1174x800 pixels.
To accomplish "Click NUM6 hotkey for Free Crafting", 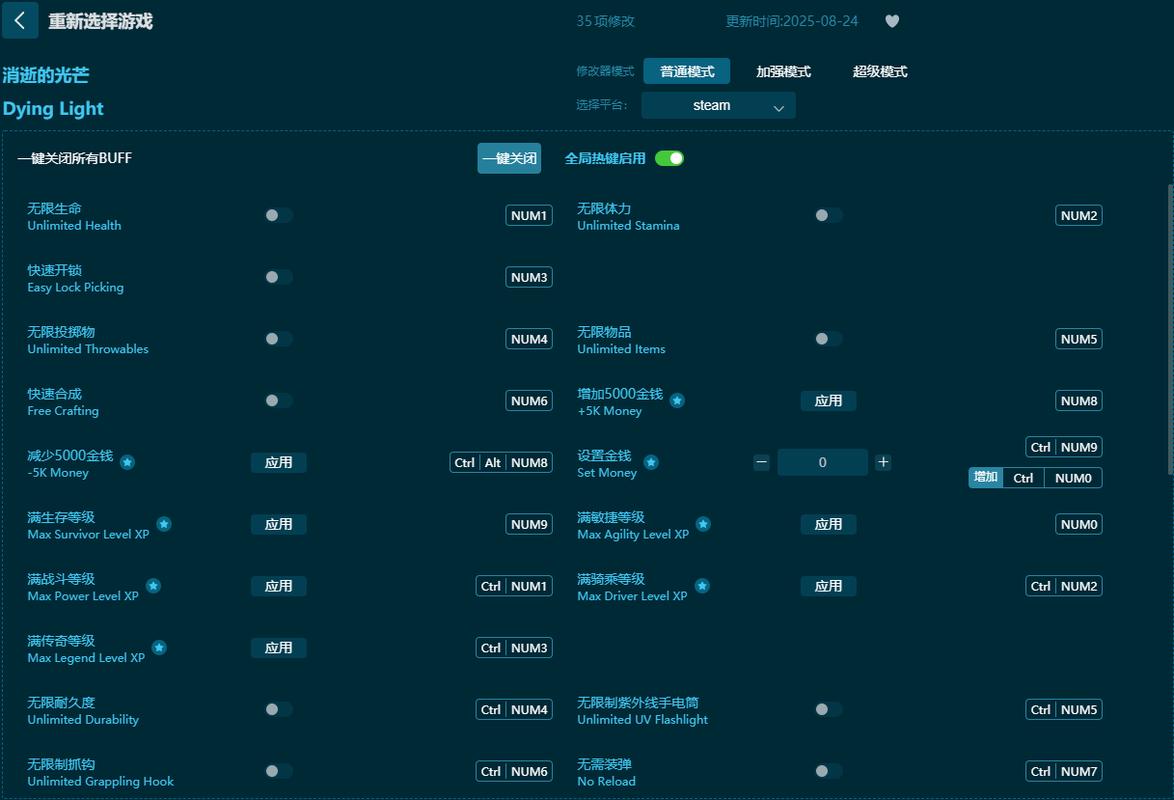I will coord(529,401).
